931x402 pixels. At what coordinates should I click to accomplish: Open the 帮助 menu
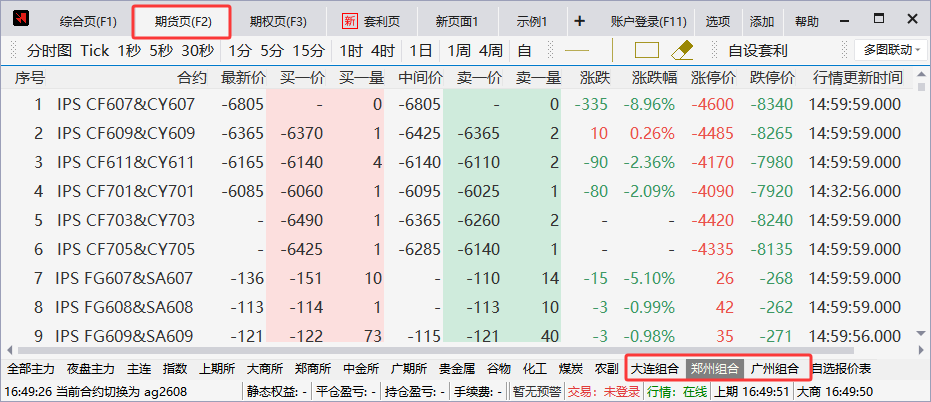[806, 22]
